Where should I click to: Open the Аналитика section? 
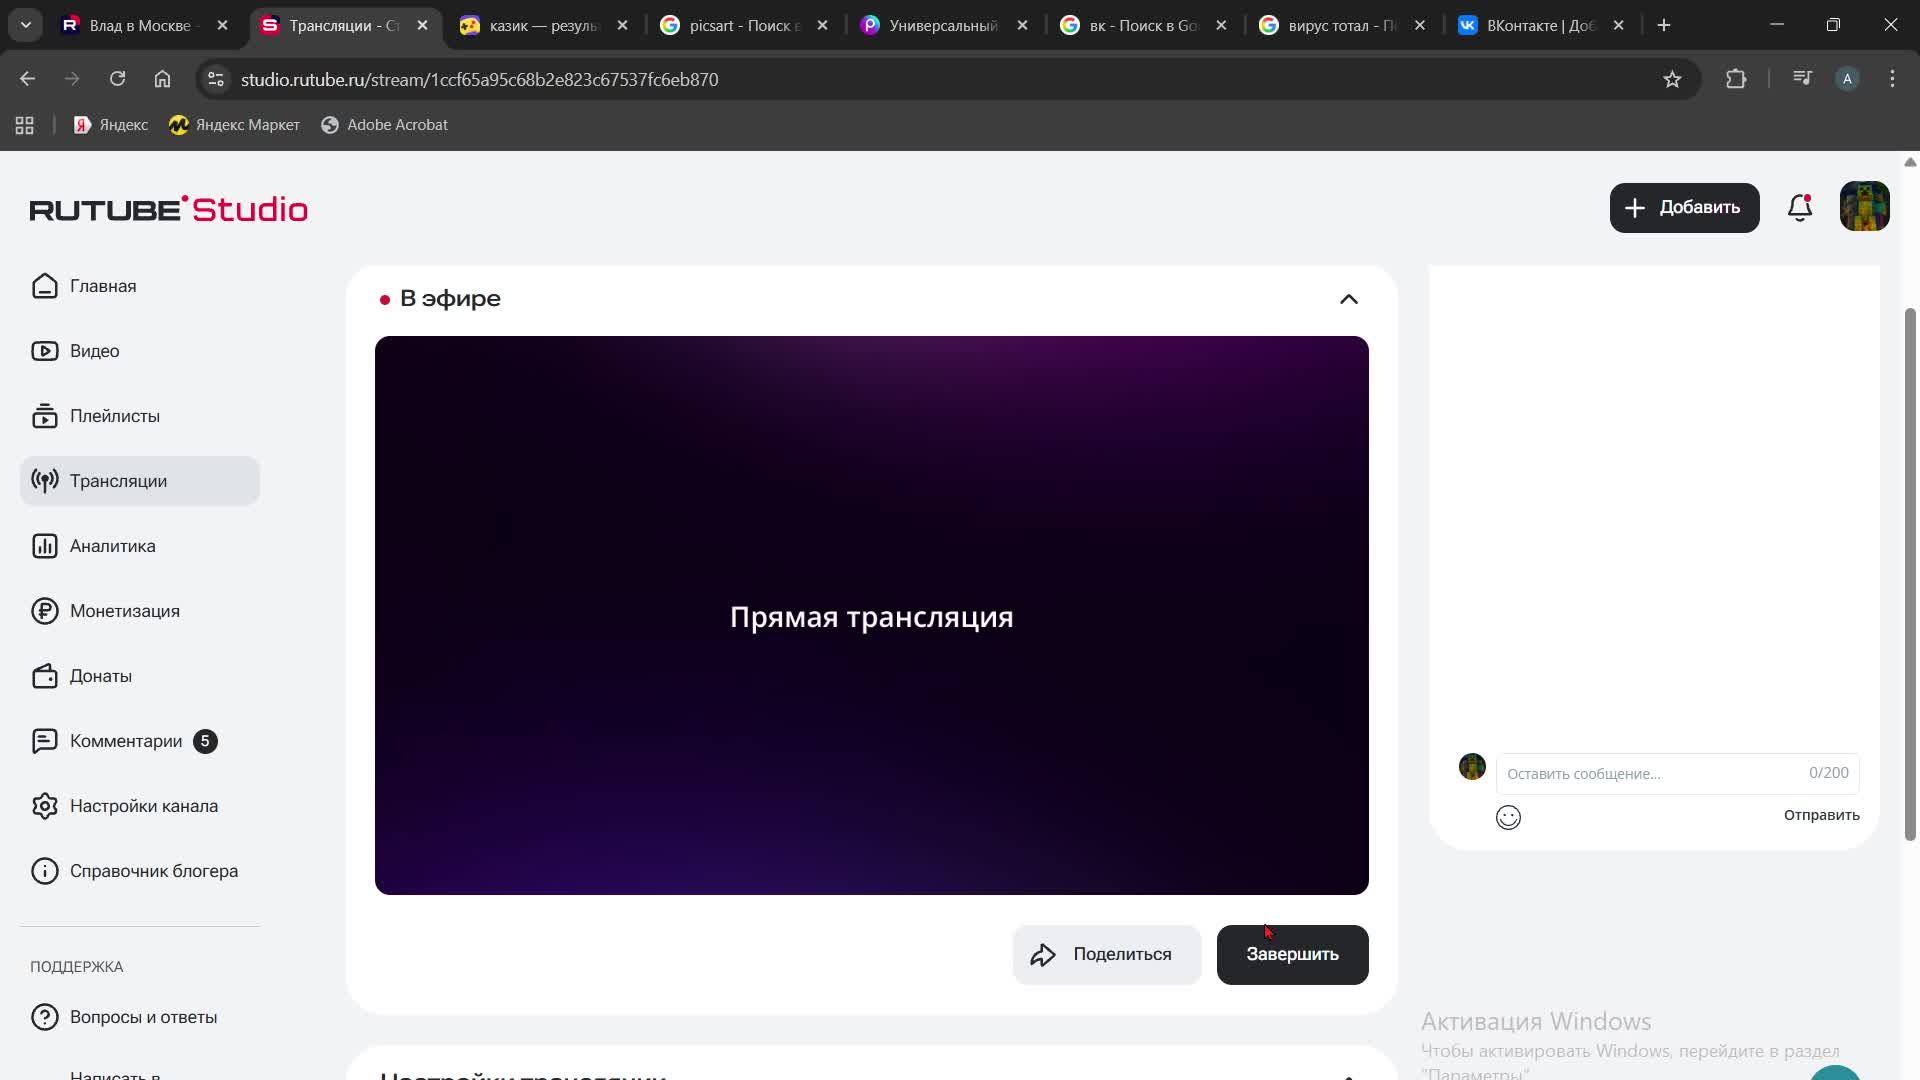pos(112,545)
